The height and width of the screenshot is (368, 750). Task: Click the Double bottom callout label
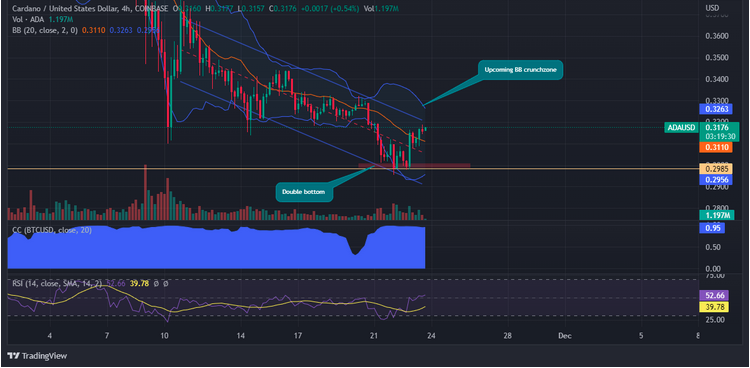pyautogui.click(x=303, y=192)
